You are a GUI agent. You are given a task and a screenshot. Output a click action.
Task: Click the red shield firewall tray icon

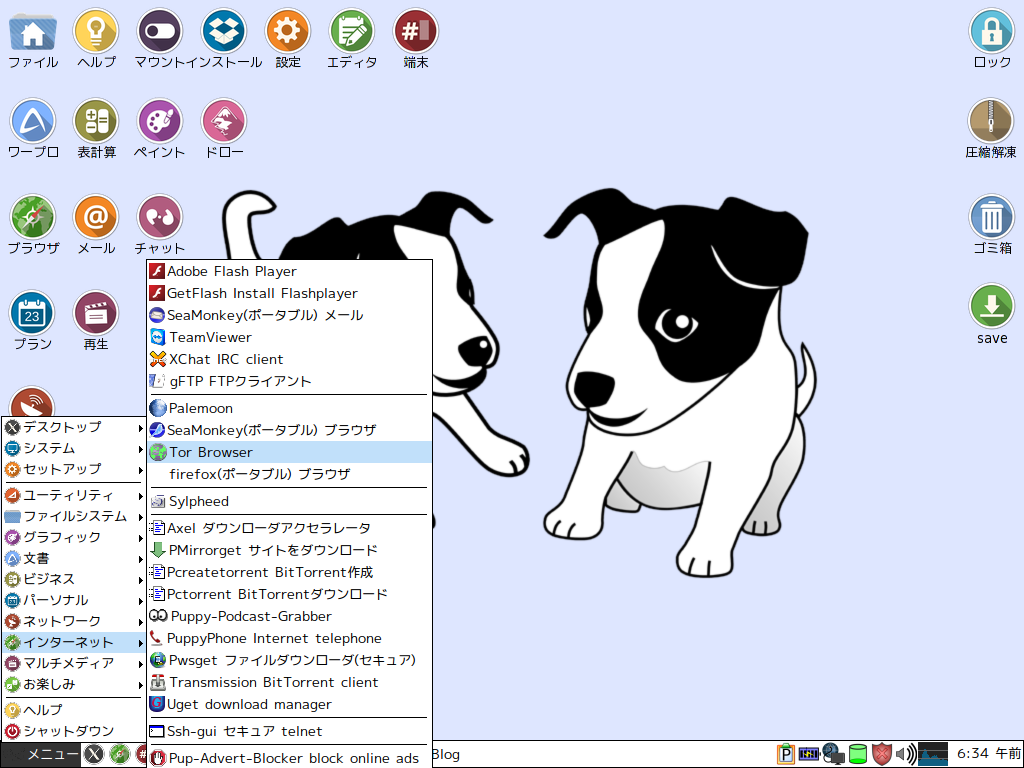tap(882, 754)
